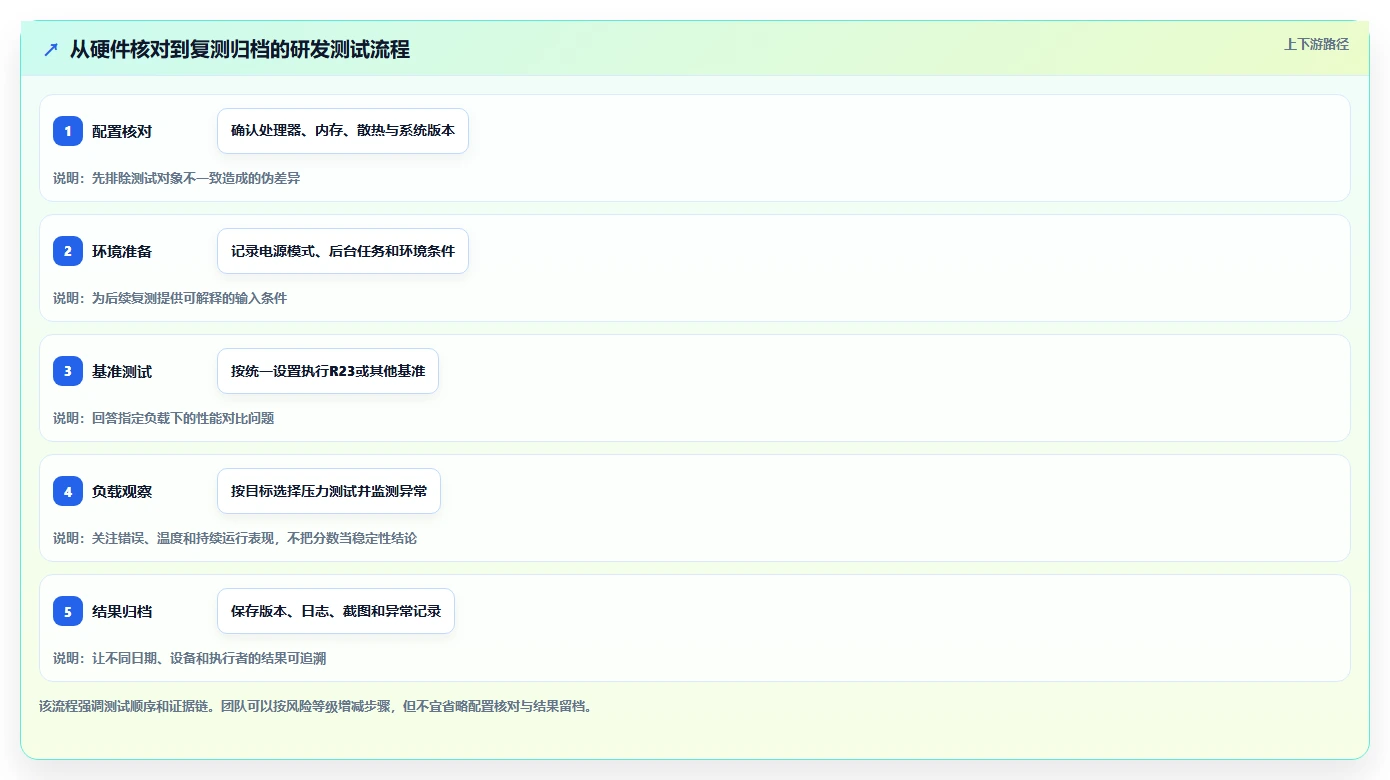Select the 按统一设置执行R23或其他基准 chip
Viewport: 1390px width, 780px height.
(x=328, y=371)
